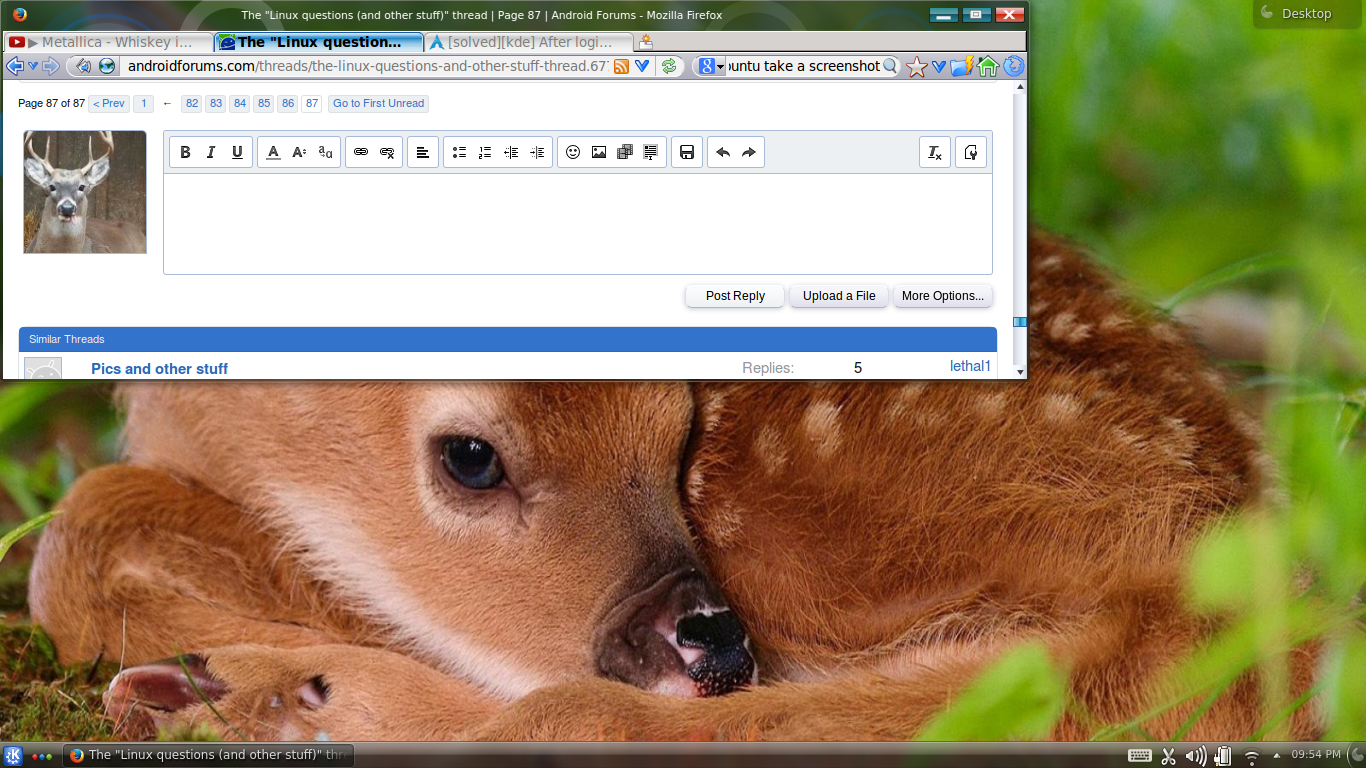The height and width of the screenshot is (768, 1366).
Task: Toggle bold formatting in the reply editor
Action: (185, 152)
